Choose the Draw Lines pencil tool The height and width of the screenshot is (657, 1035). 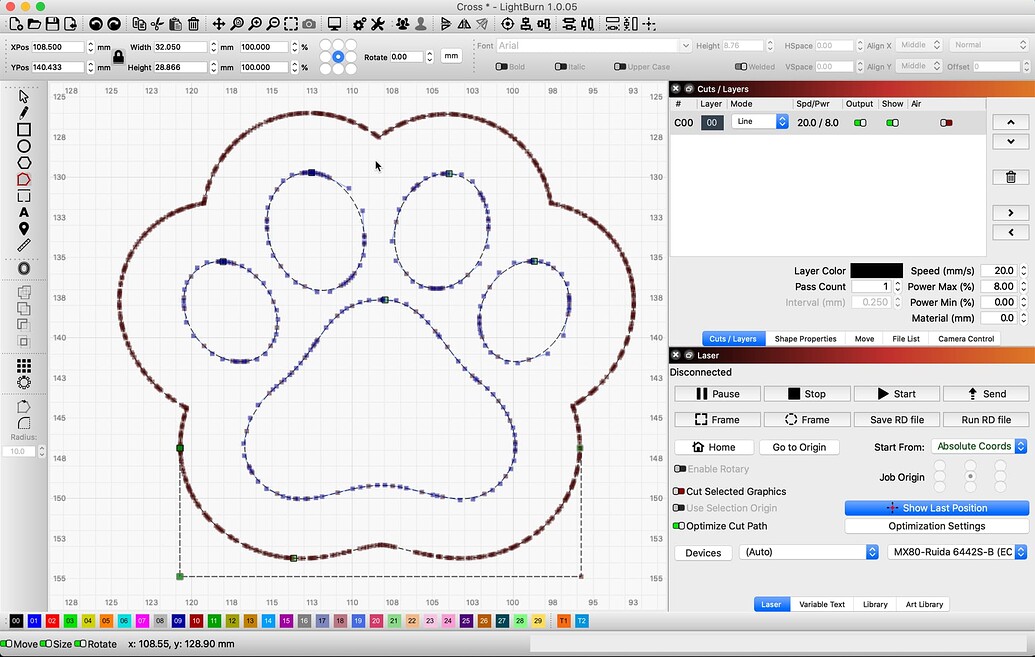click(x=24, y=113)
